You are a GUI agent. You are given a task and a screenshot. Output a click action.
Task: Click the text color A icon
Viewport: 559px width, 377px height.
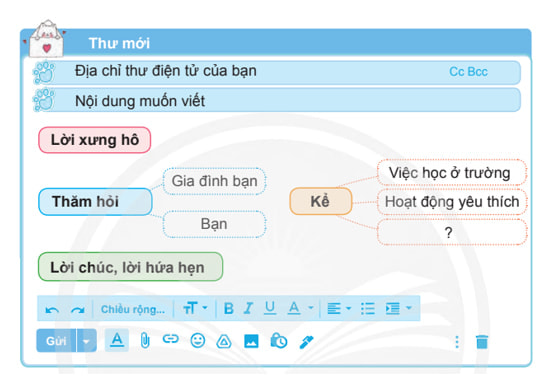tap(294, 309)
